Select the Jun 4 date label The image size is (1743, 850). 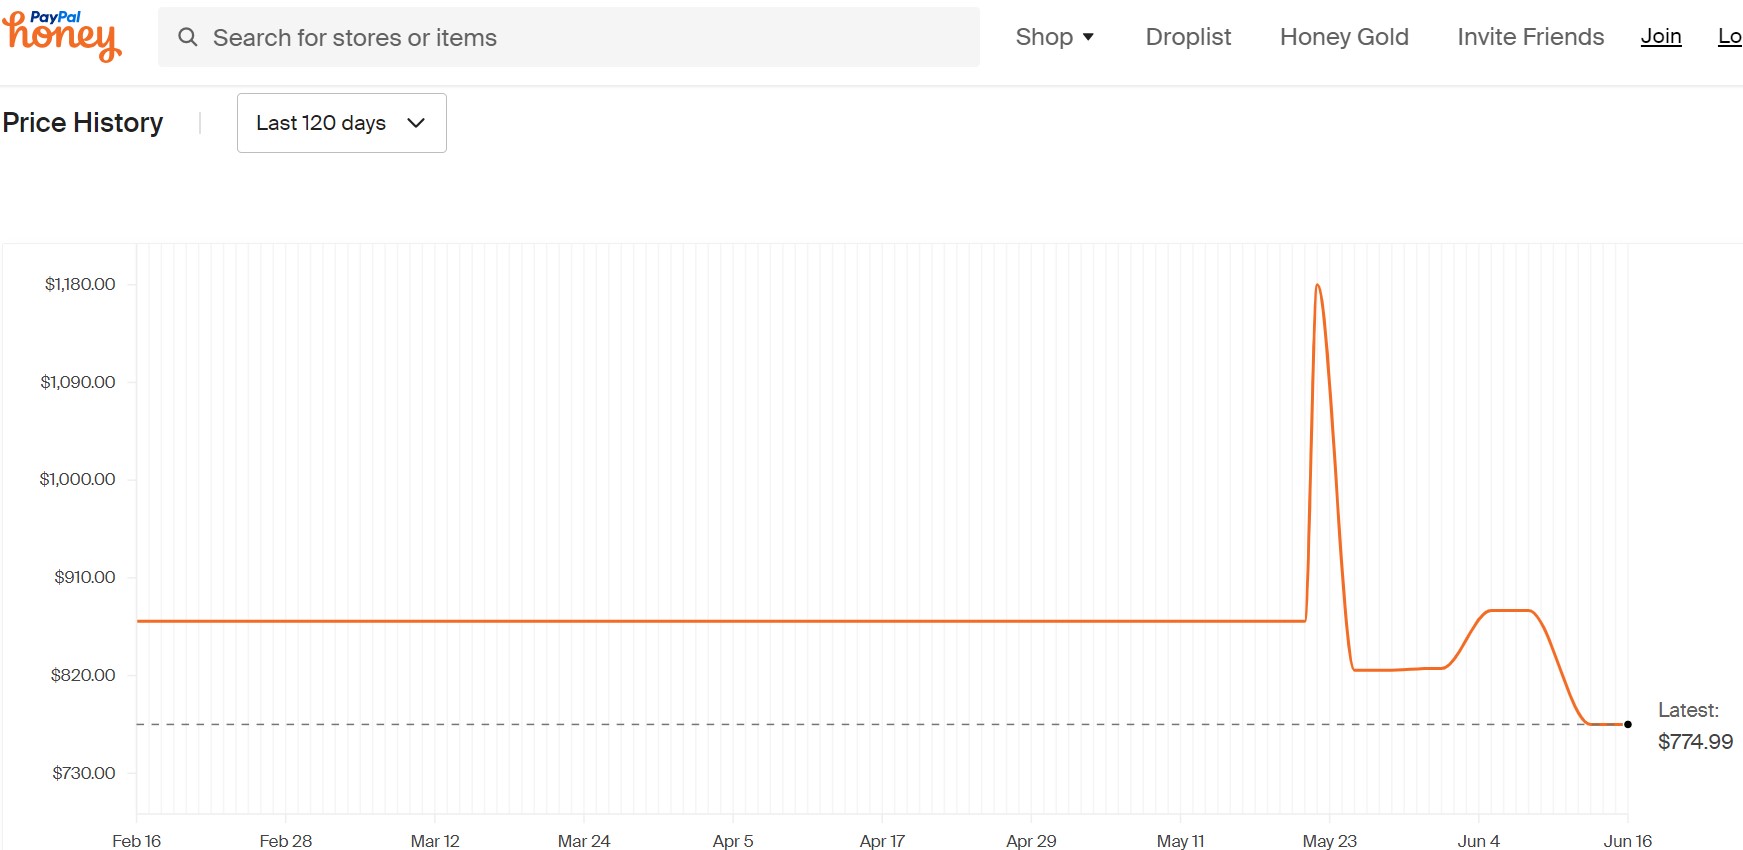pyautogui.click(x=1478, y=841)
